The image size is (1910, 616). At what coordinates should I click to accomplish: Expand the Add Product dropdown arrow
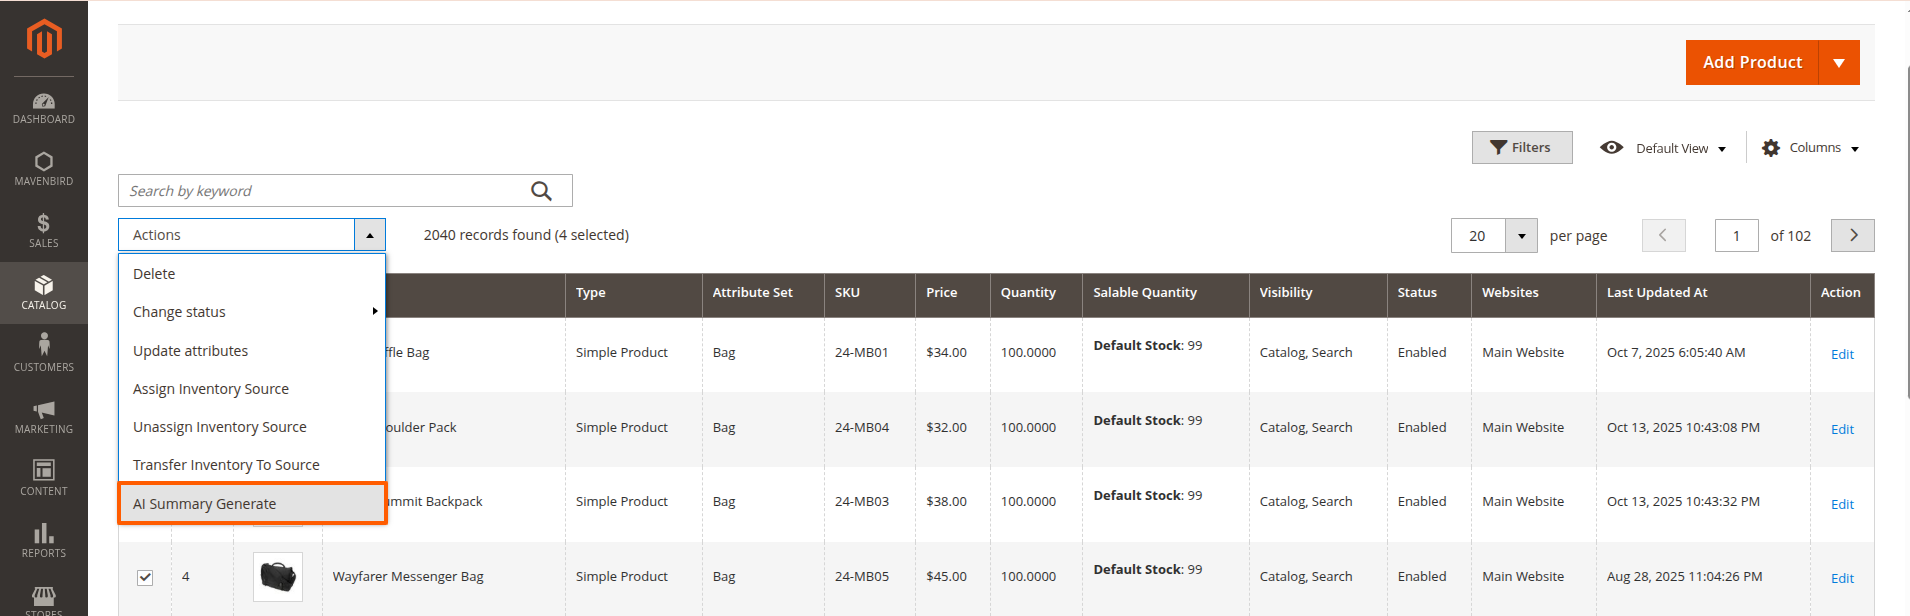click(x=1839, y=63)
